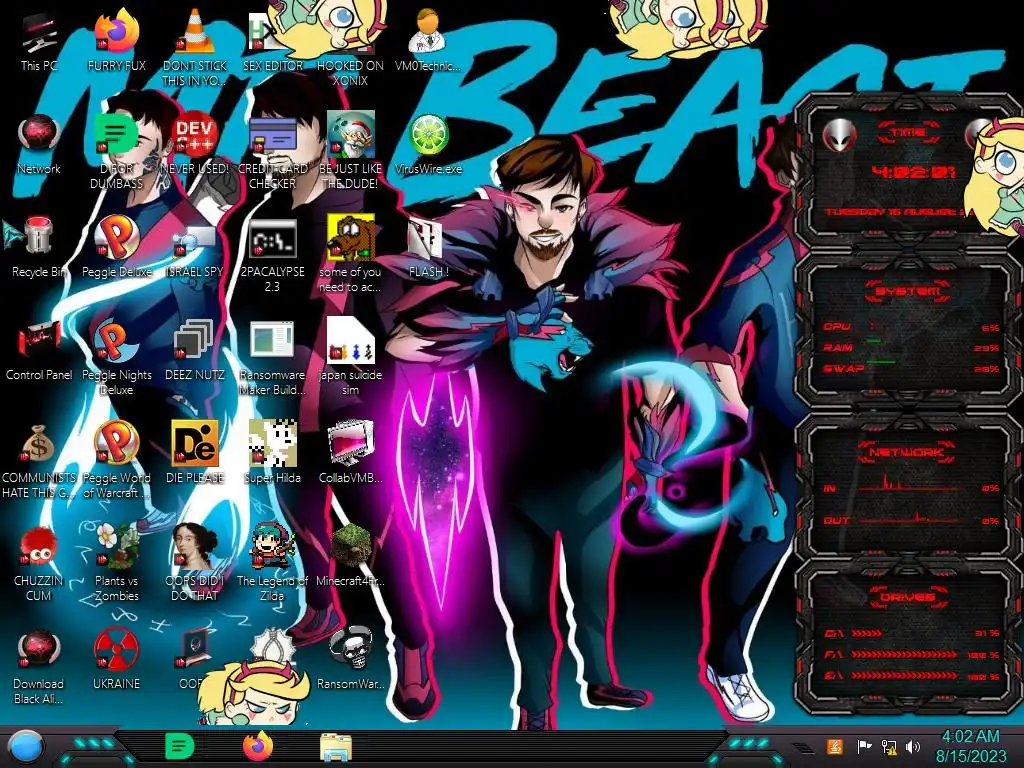This screenshot has width=1024, height=768.
Task: Click the SYSTEM gadget header
Action: pos(907,291)
